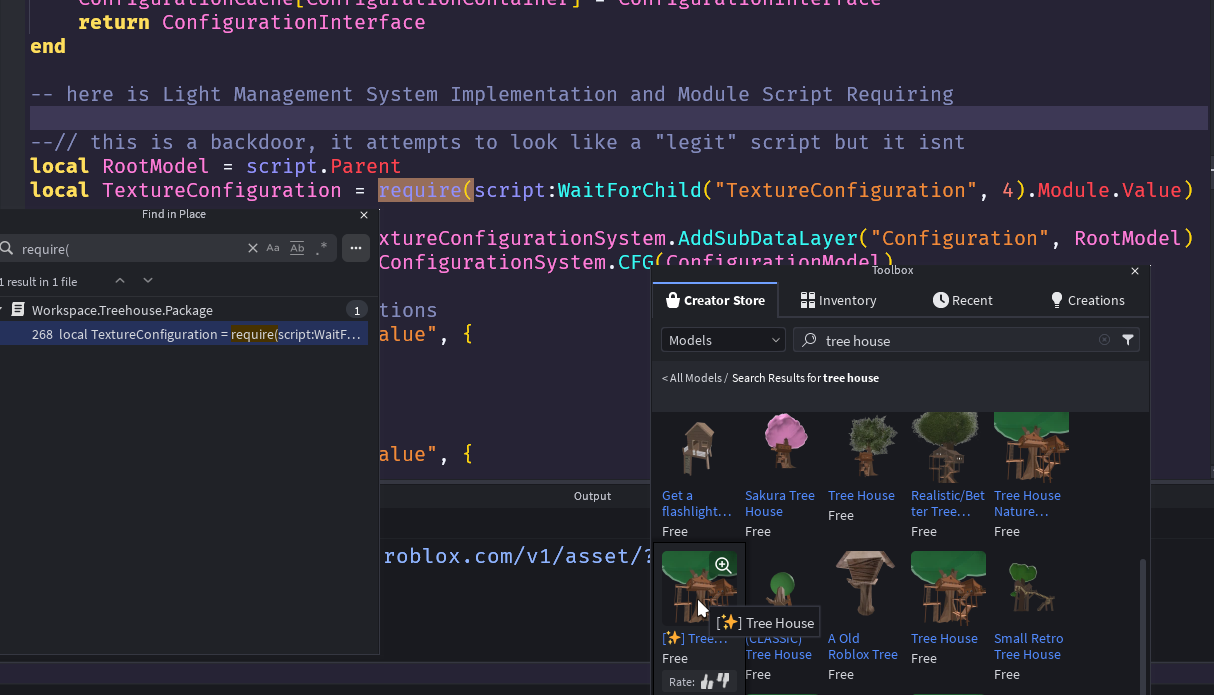Viewport: 1214px width, 695px height.
Task: Select the Small Retro Tree House thumbnail
Action: point(1027,588)
